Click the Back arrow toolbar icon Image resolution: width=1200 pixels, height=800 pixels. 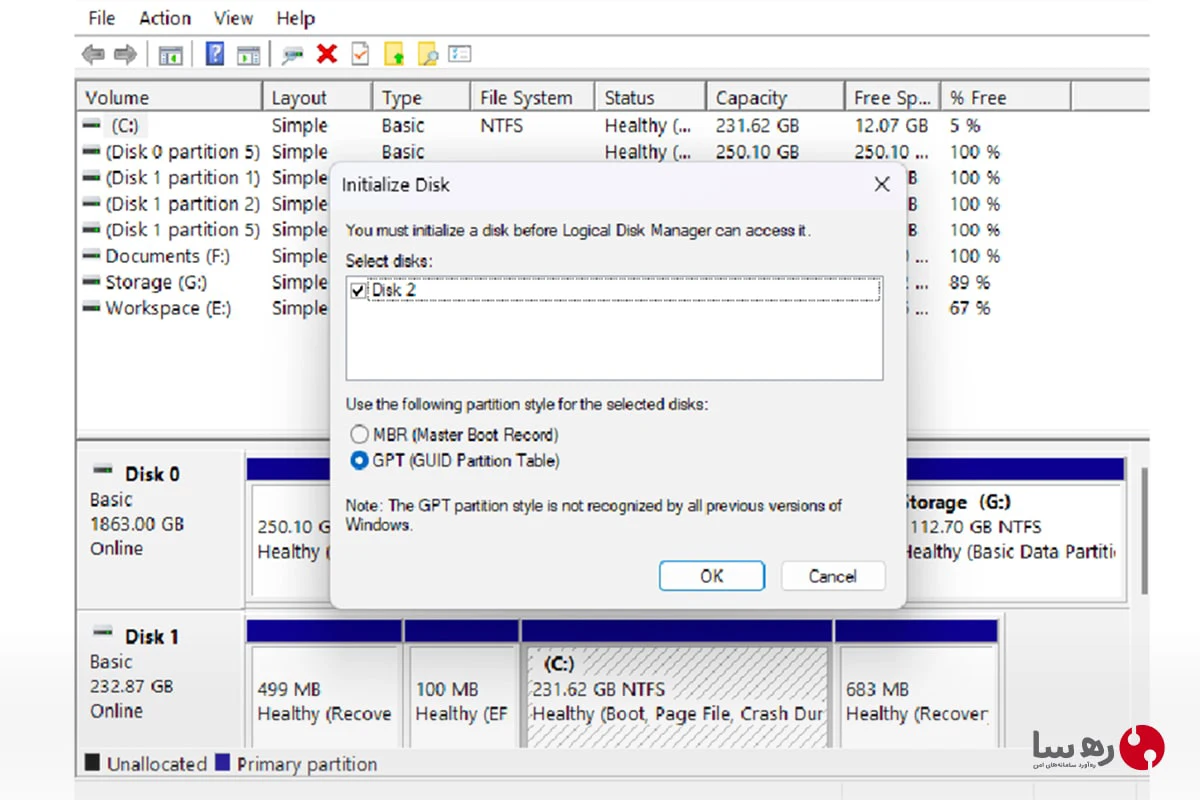tap(93, 54)
